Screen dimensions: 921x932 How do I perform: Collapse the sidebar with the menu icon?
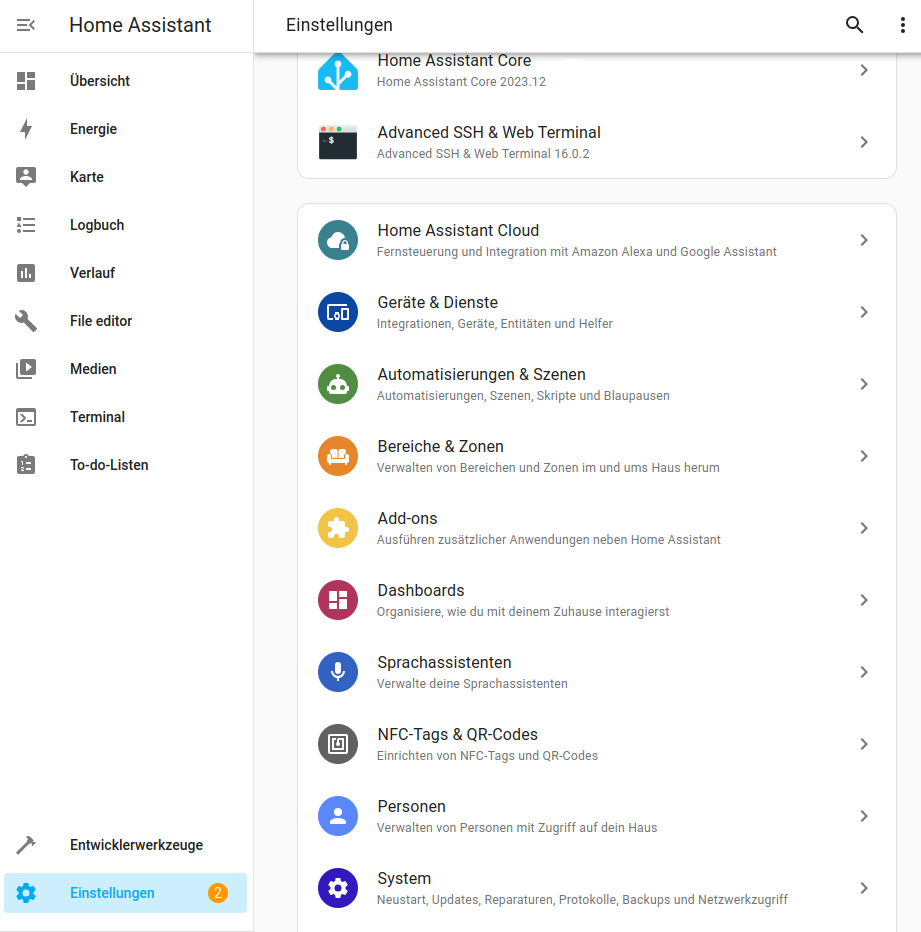pos(26,25)
